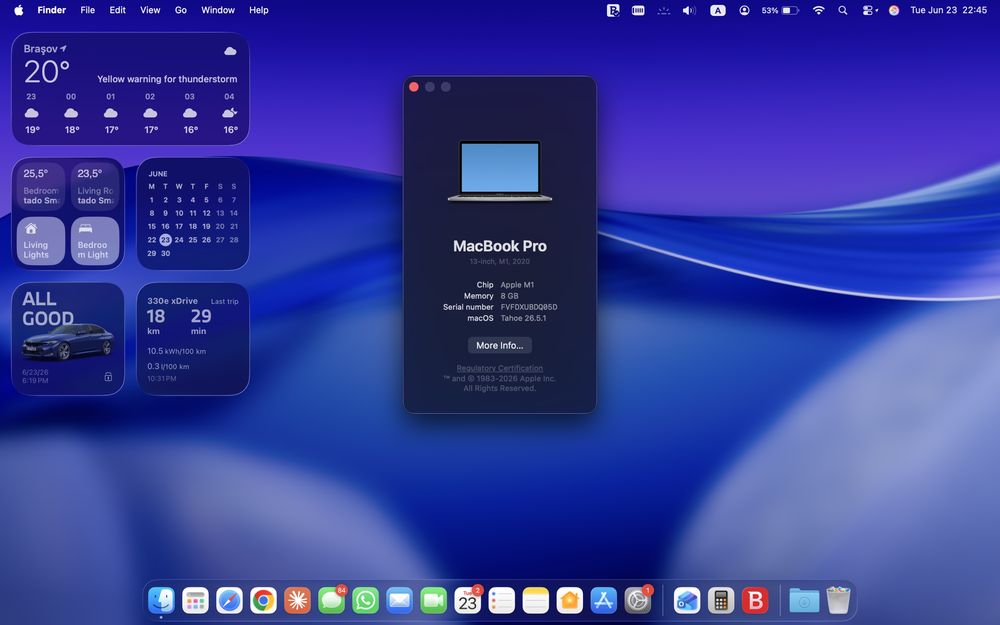Image resolution: width=1000 pixels, height=625 pixels.
Task: Open the blue mail-box app in the Dock
Action: click(687, 600)
